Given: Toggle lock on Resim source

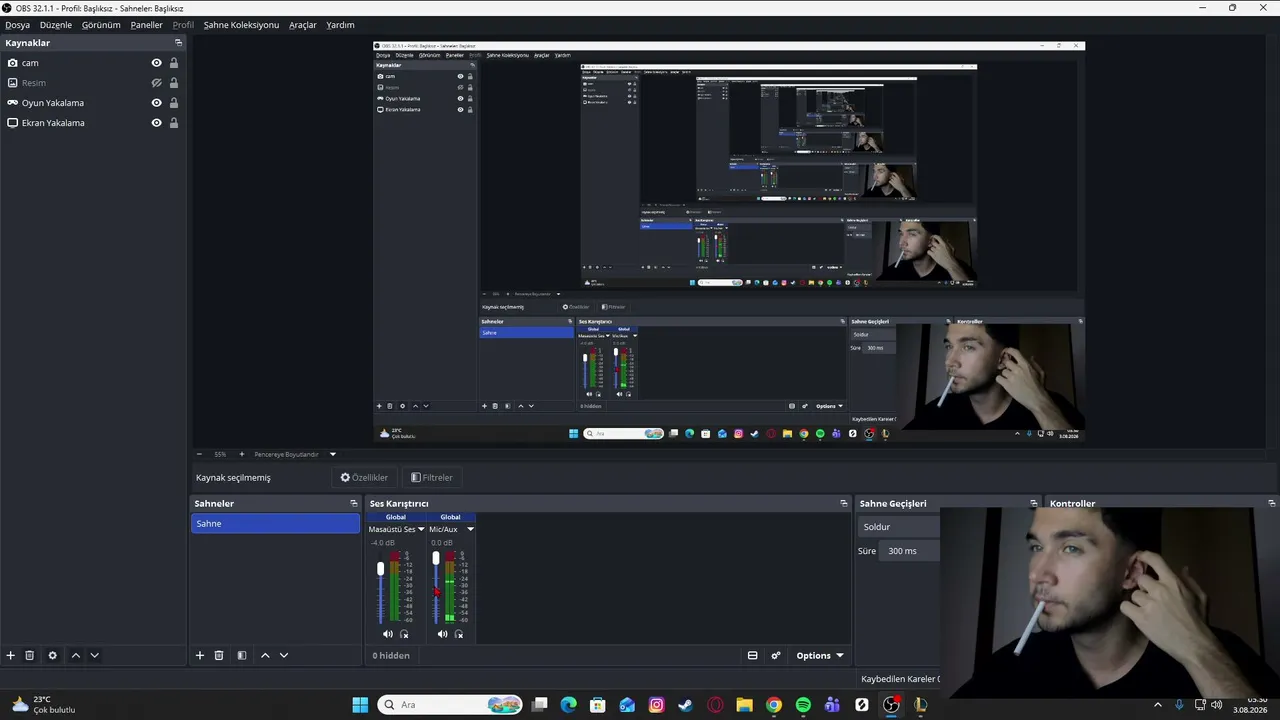Looking at the screenshot, I should [x=174, y=83].
